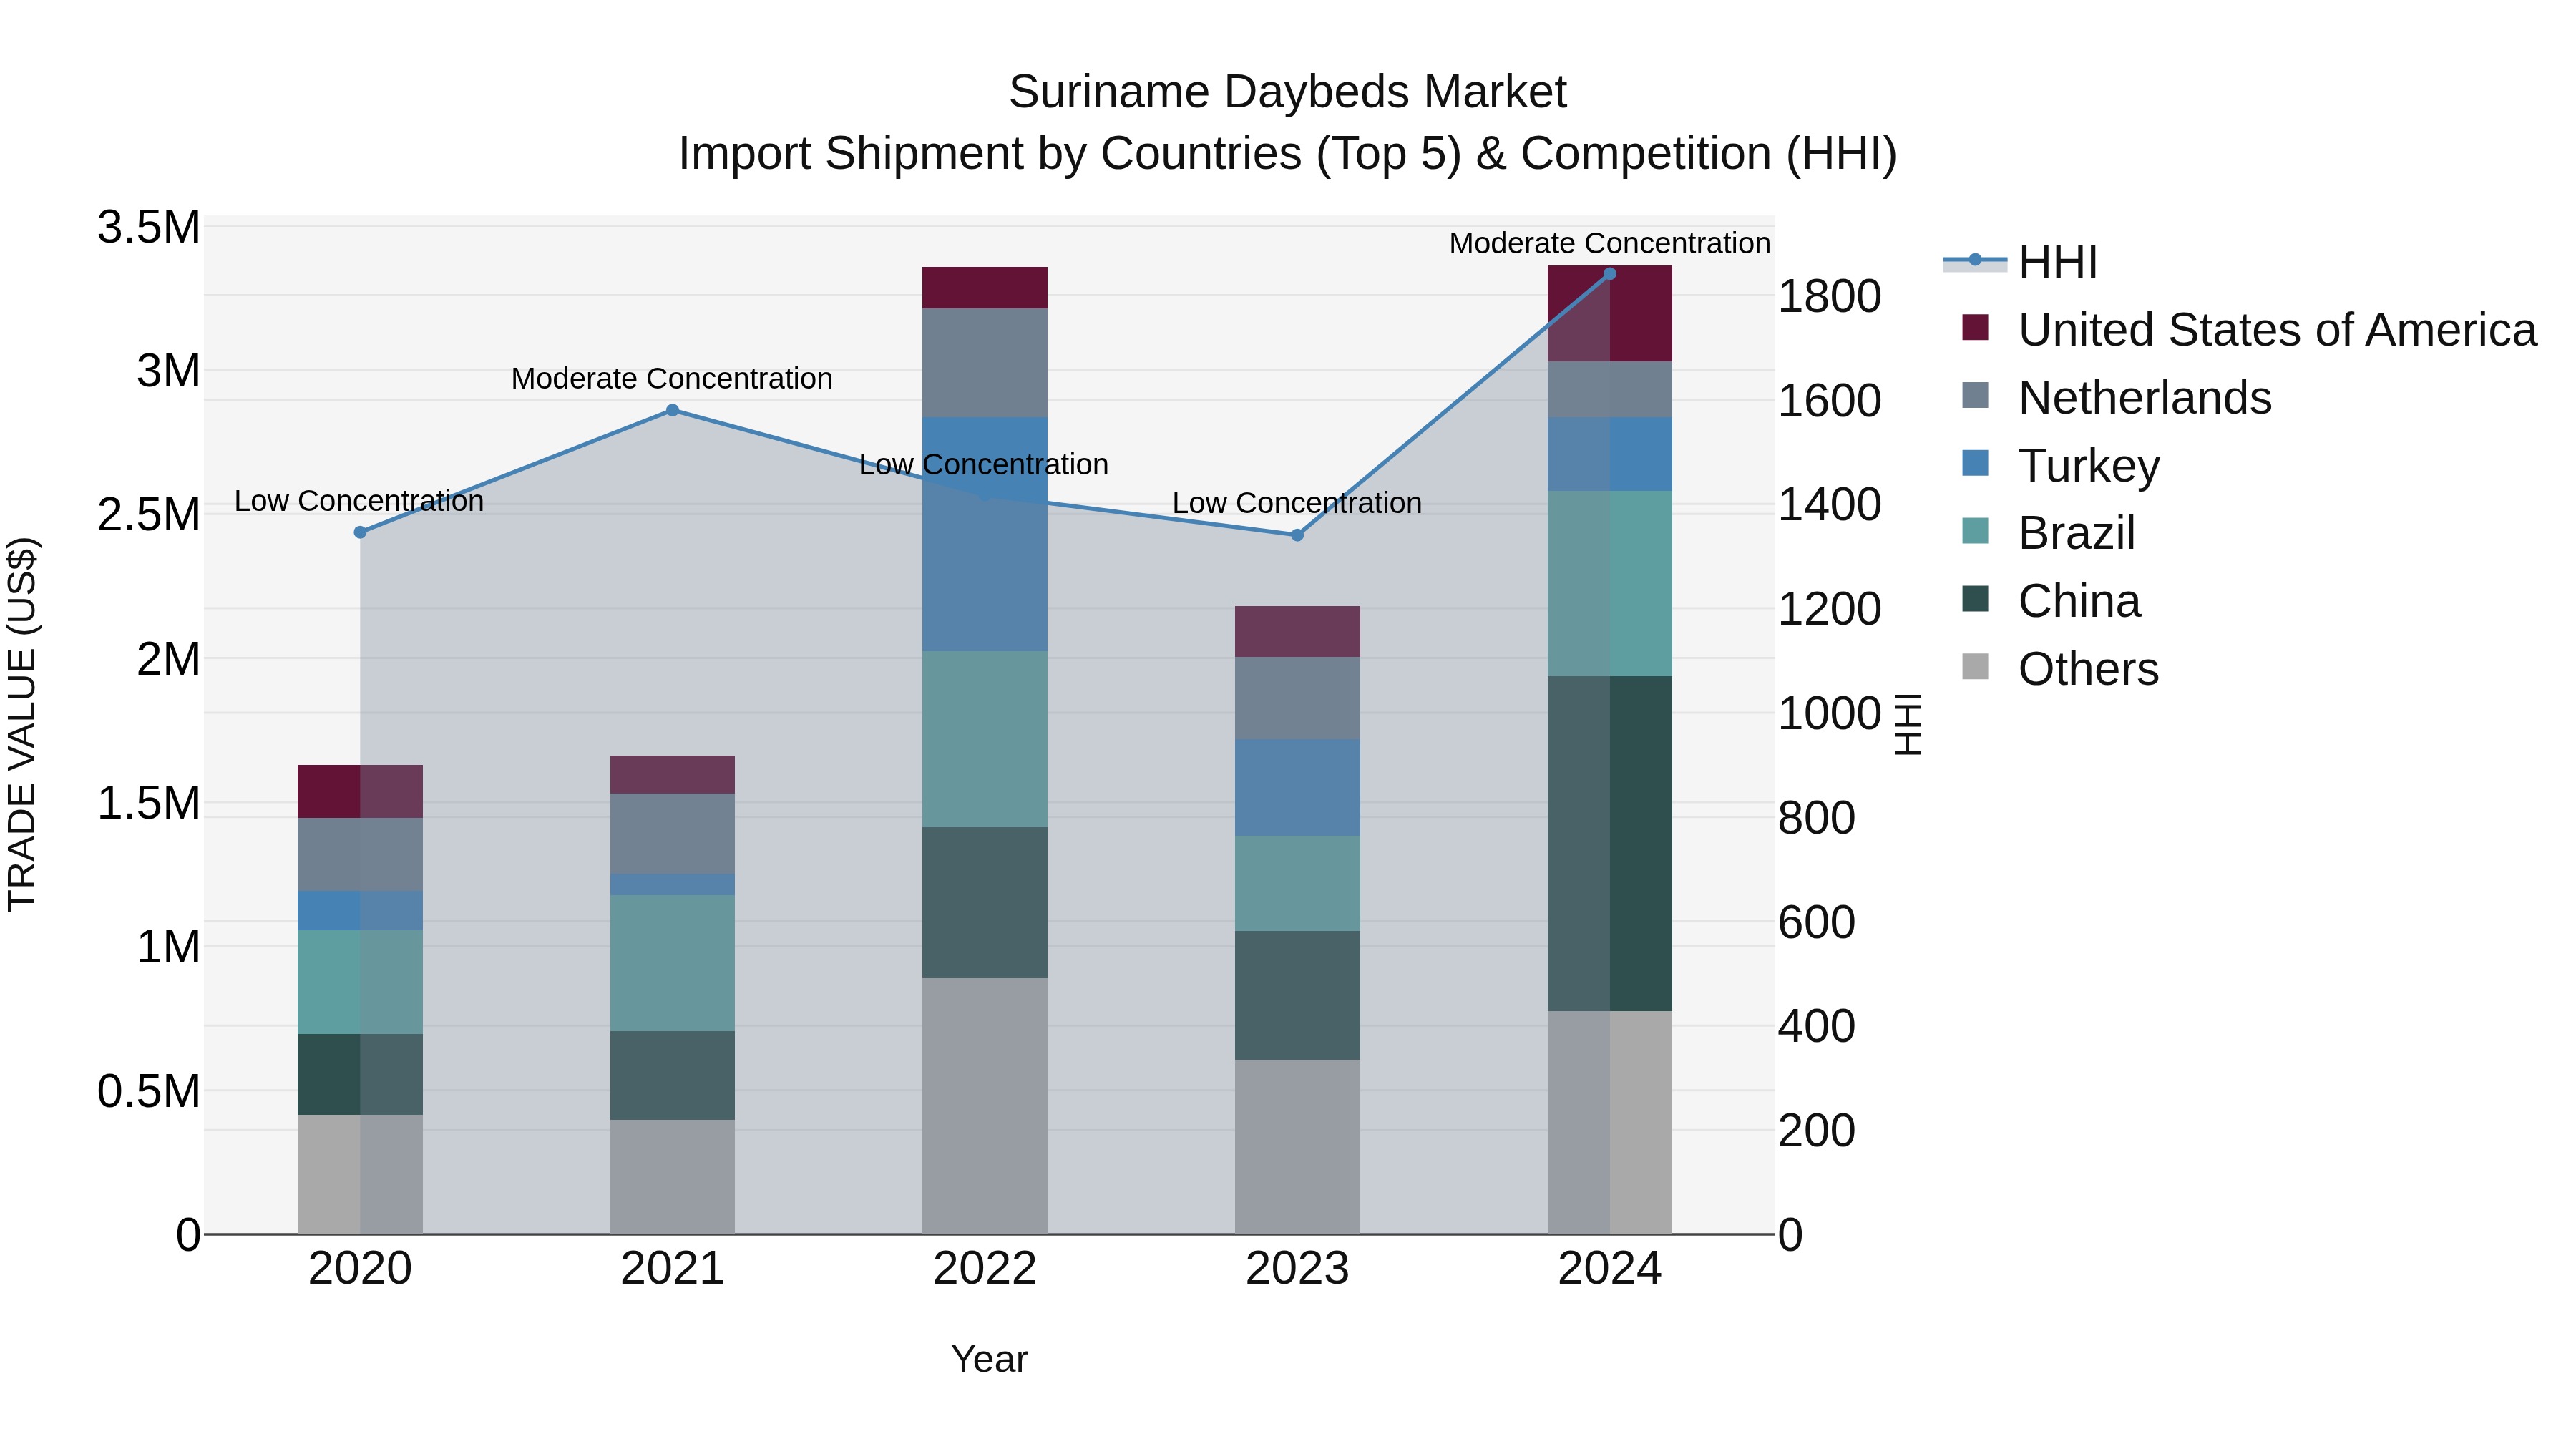
Task: Click the 2022 China bar segment
Action: coord(985,902)
